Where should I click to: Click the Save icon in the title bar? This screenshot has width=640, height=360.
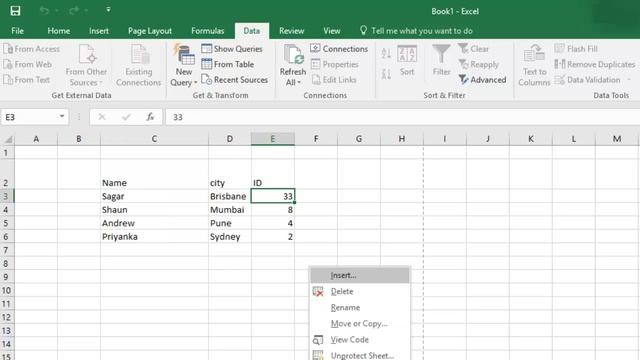(x=15, y=11)
